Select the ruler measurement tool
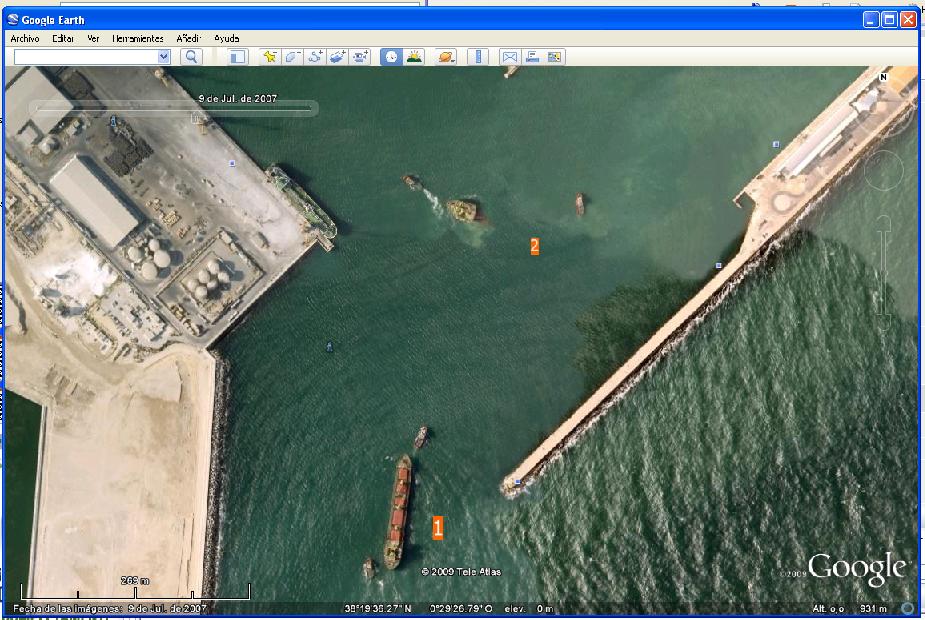Image resolution: width=925 pixels, height=620 pixels. (x=478, y=57)
